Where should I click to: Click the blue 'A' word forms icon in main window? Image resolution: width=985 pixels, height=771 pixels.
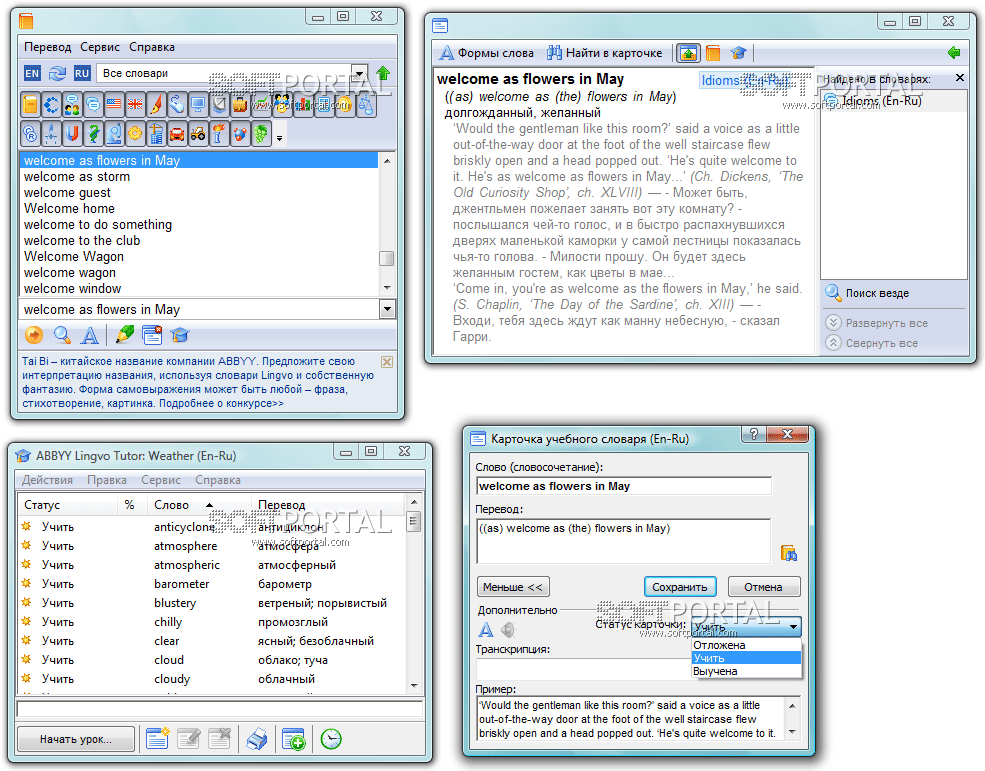click(90, 335)
